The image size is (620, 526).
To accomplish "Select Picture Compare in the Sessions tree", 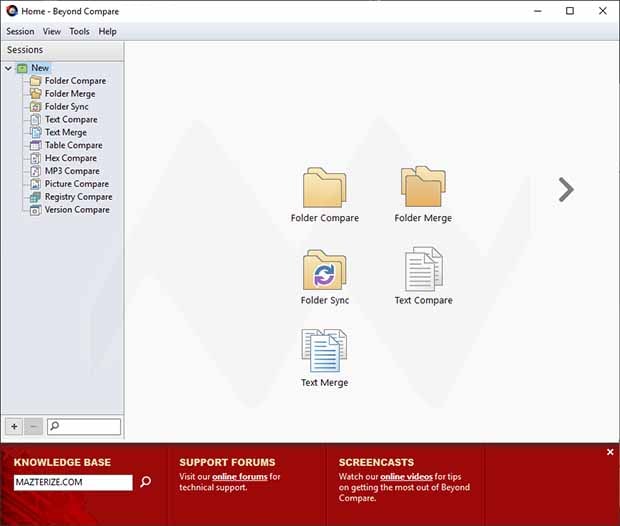I will point(77,184).
